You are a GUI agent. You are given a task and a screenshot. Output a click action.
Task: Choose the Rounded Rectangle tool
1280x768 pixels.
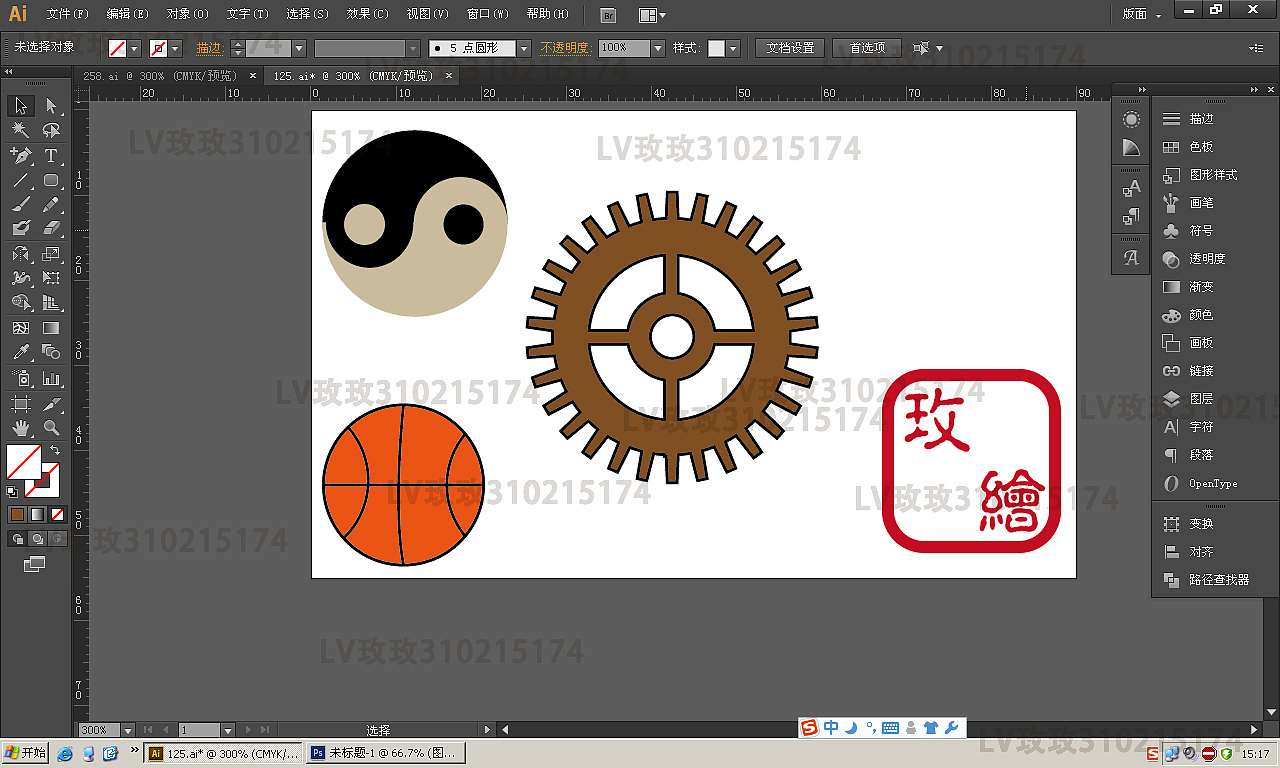click(x=51, y=181)
